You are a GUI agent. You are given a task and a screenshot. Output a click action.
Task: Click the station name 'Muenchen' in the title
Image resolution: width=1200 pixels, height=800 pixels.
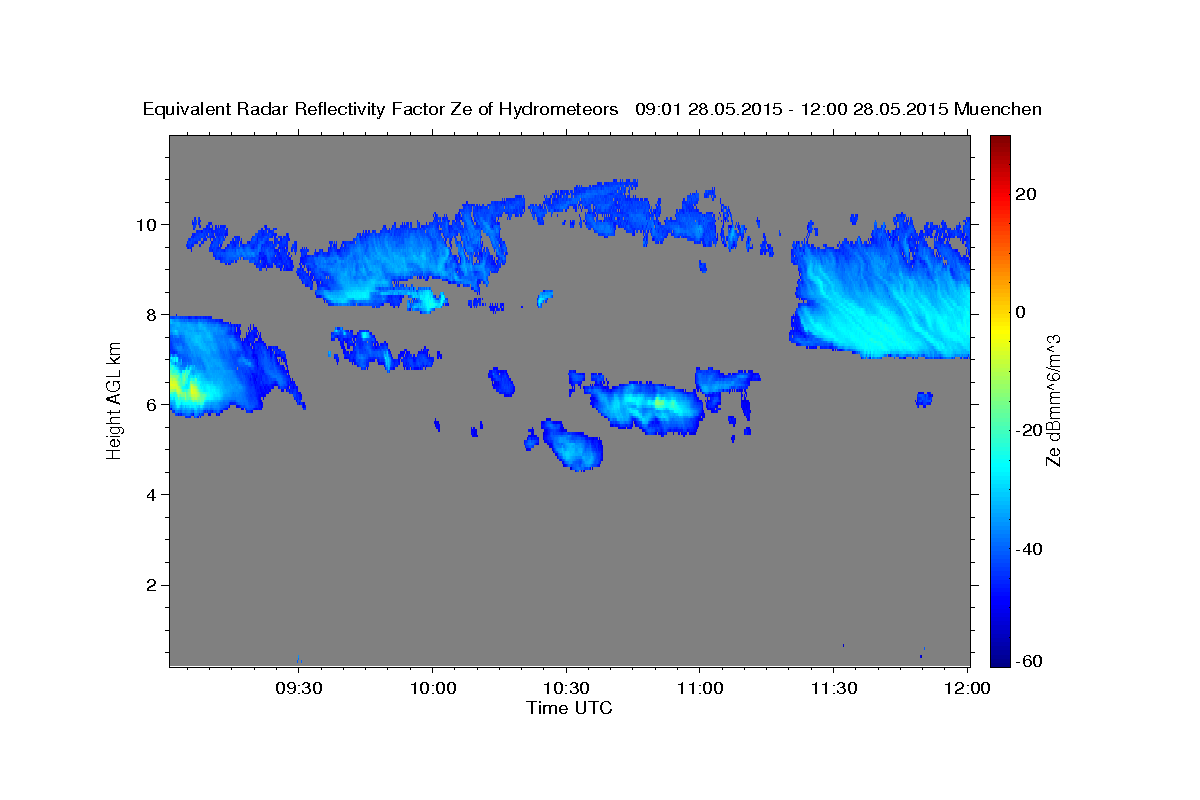999,110
